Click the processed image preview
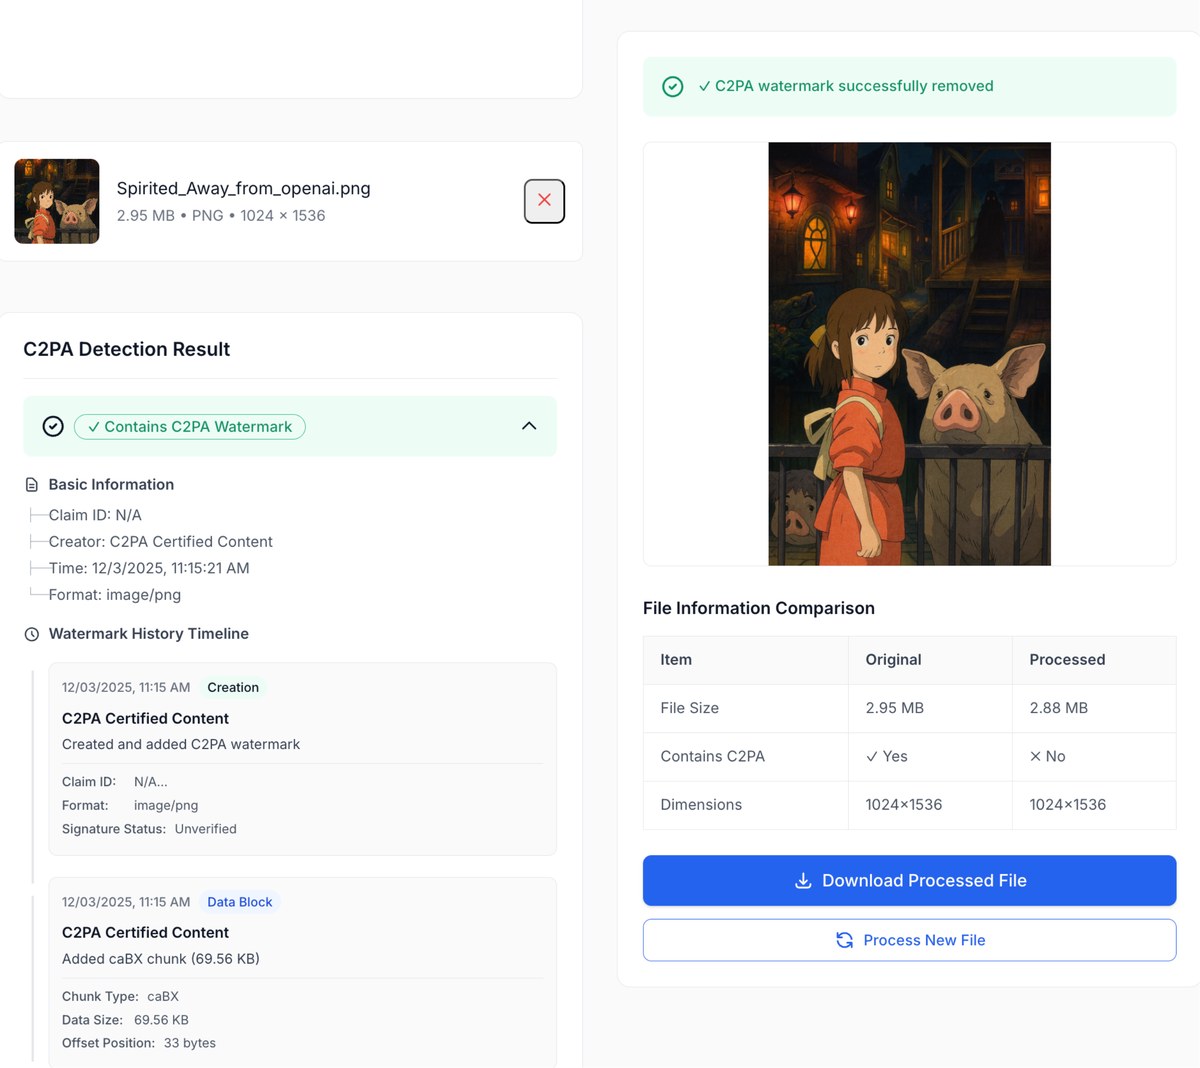The image size is (1200, 1068). pyautogui.click(x=909, y=354)
